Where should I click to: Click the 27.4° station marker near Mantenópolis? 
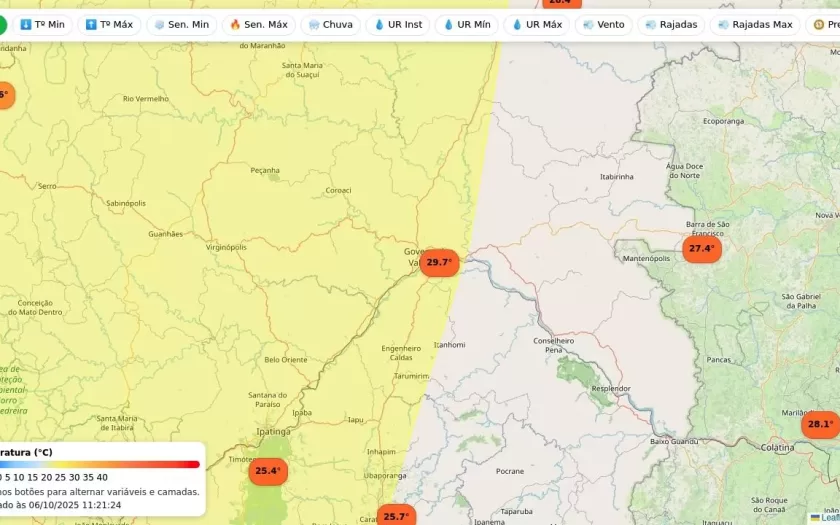click(x=701, y=249)
